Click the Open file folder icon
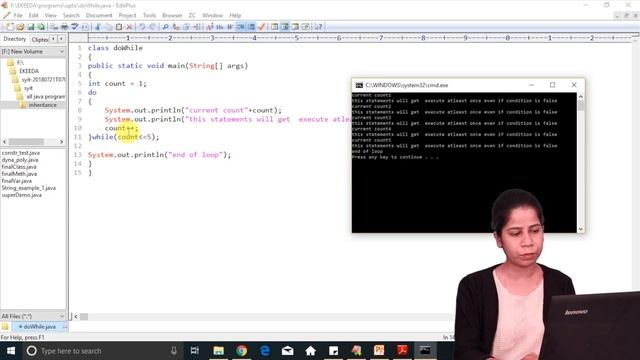 tap(20, 27)
